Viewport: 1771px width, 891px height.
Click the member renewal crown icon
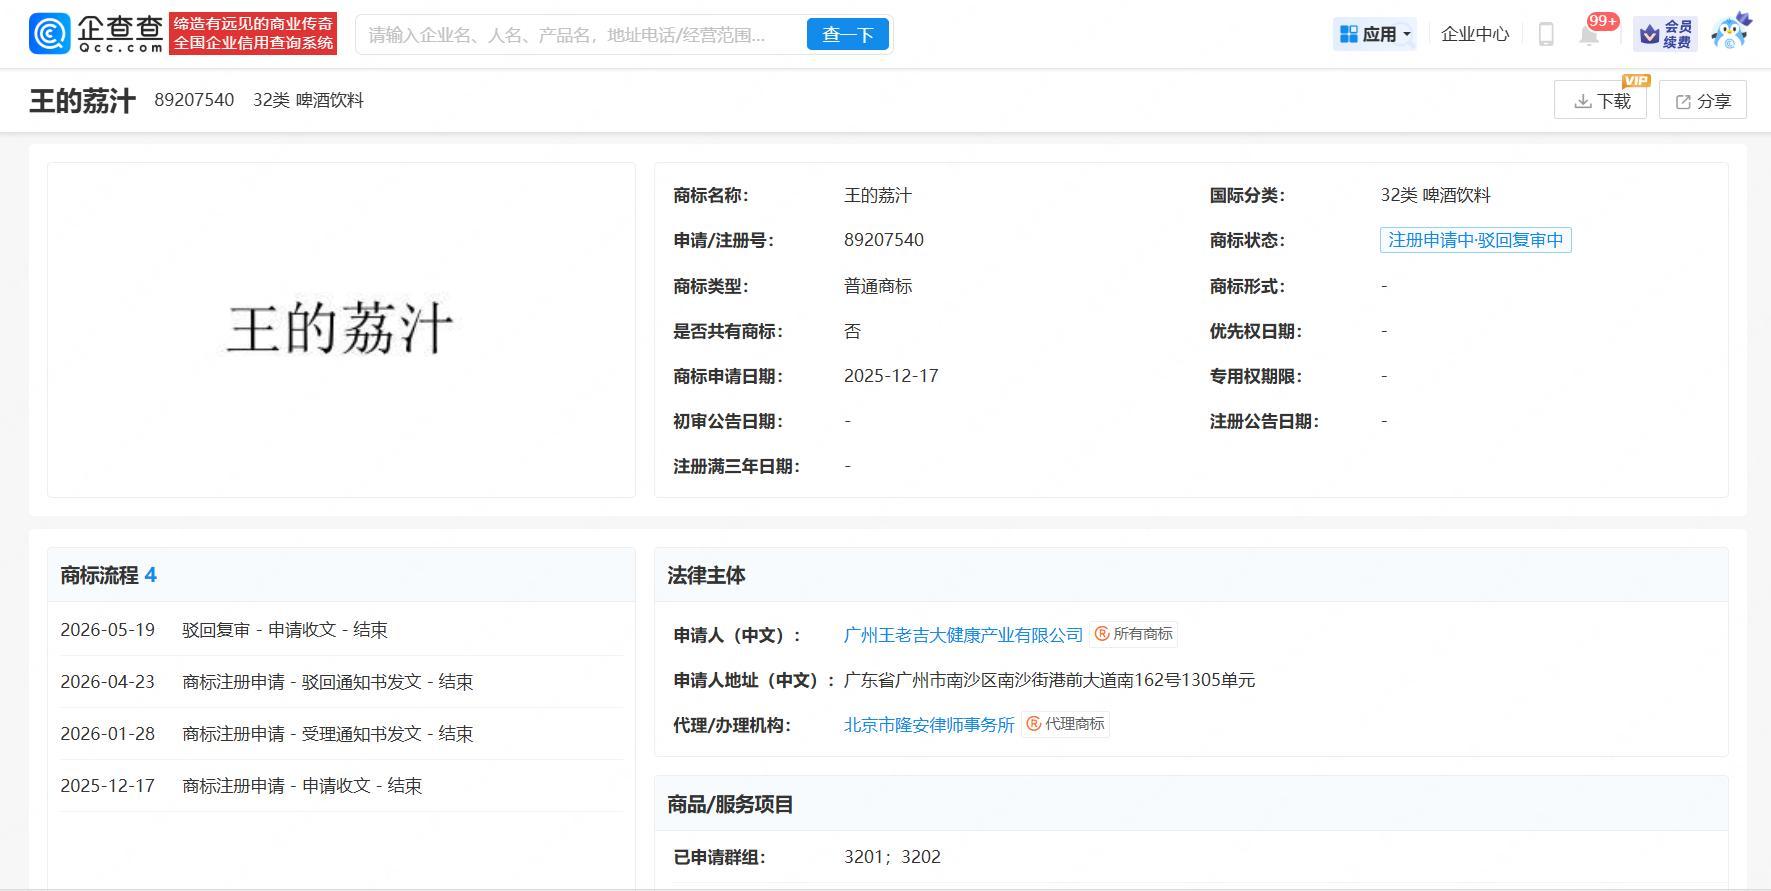point(1665,34)
